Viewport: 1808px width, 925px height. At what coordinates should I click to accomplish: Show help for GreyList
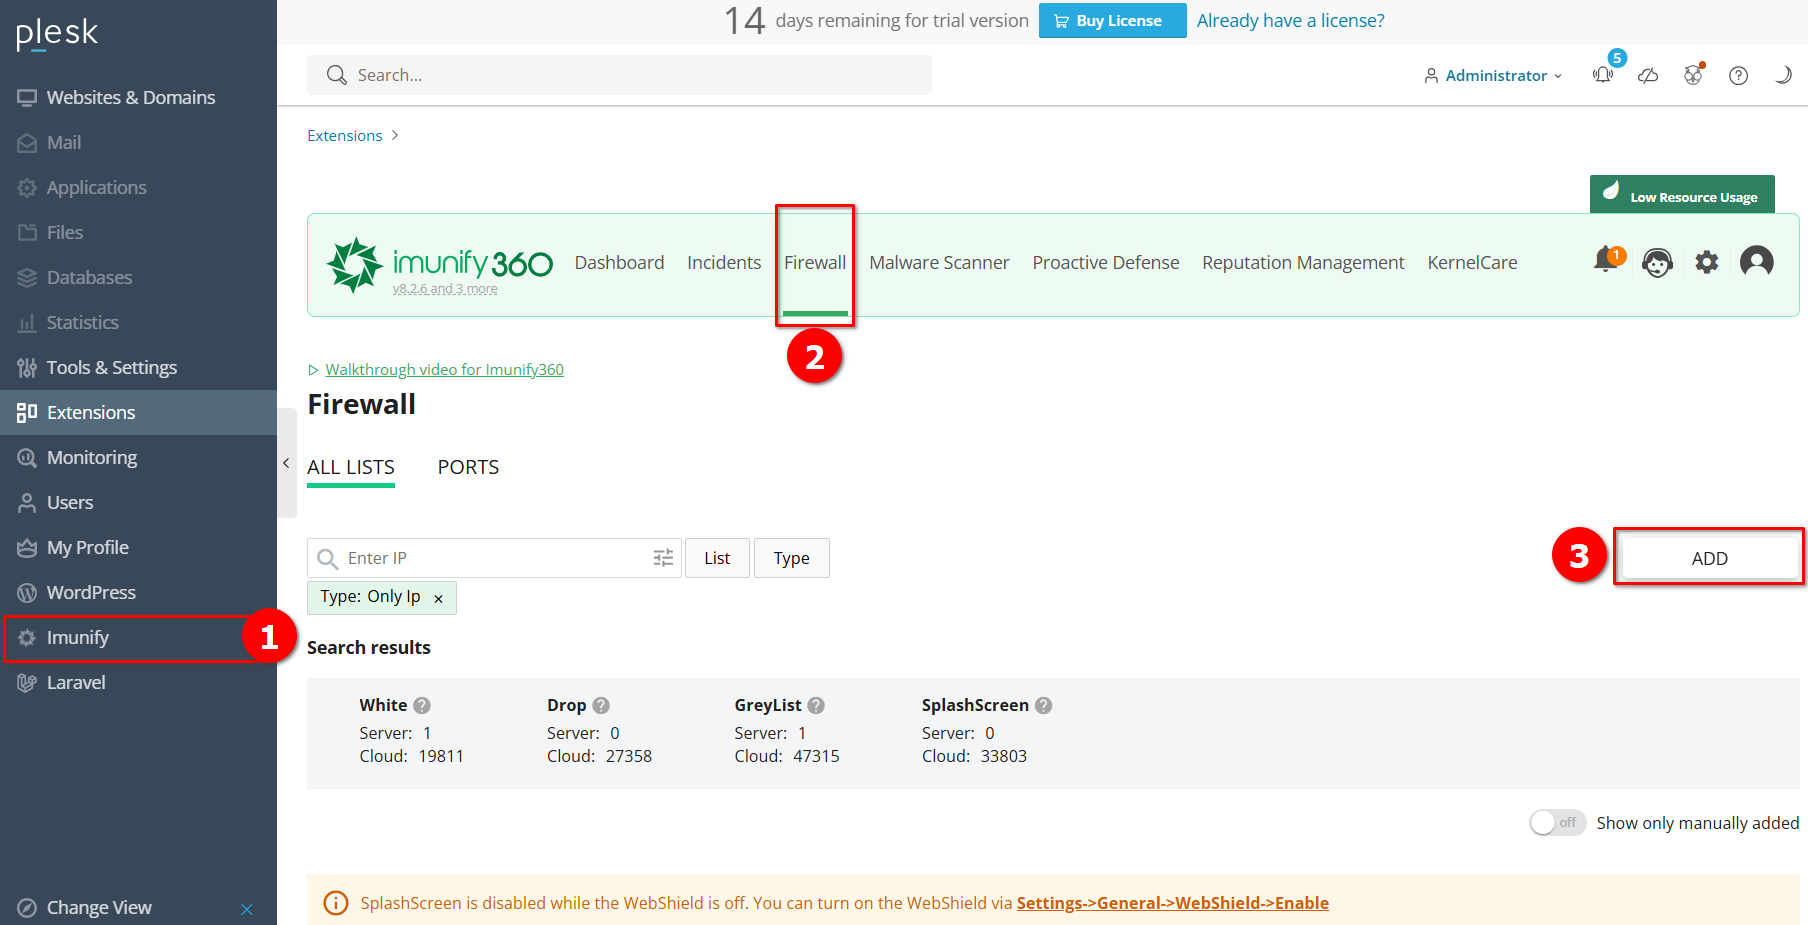tap(816, 705)
